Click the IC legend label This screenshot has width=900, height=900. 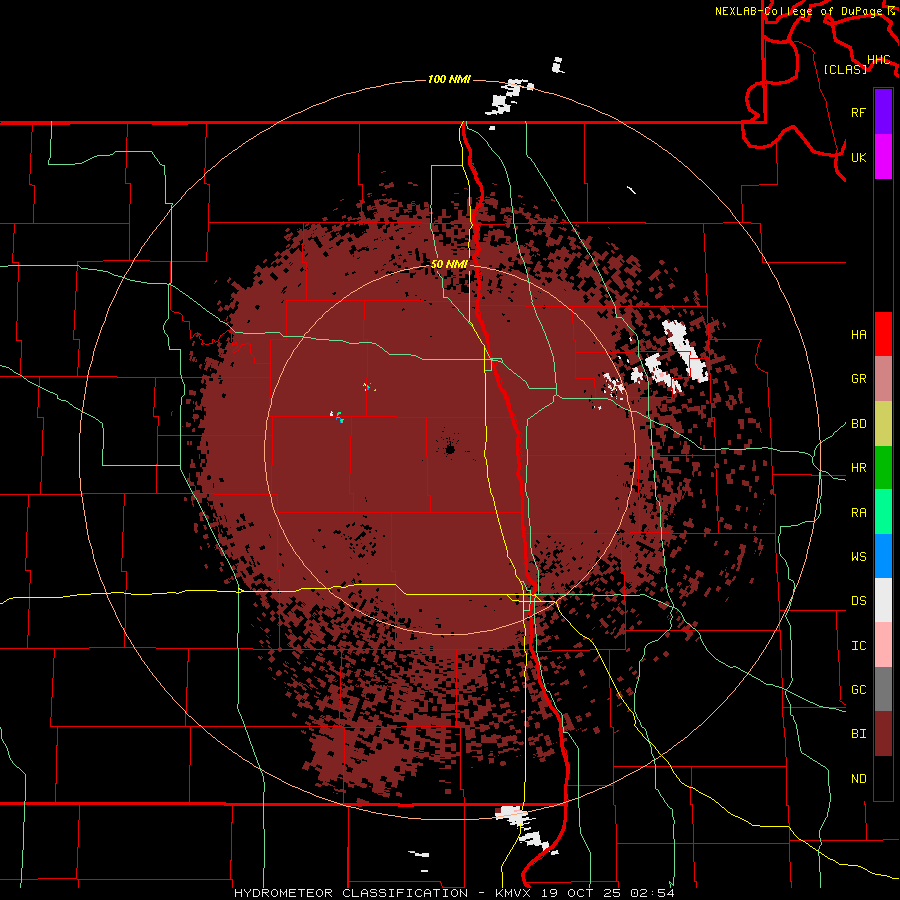[x=858, y=646]
